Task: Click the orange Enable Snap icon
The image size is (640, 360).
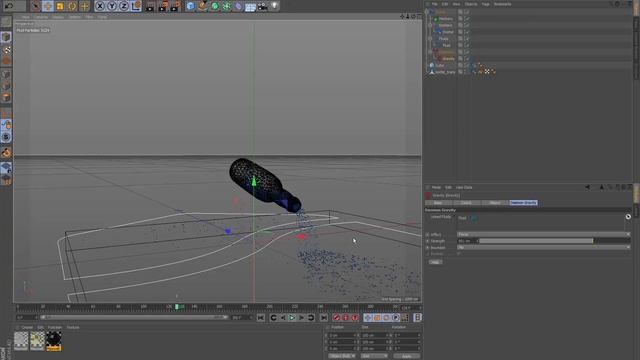Action: point(6,153)
